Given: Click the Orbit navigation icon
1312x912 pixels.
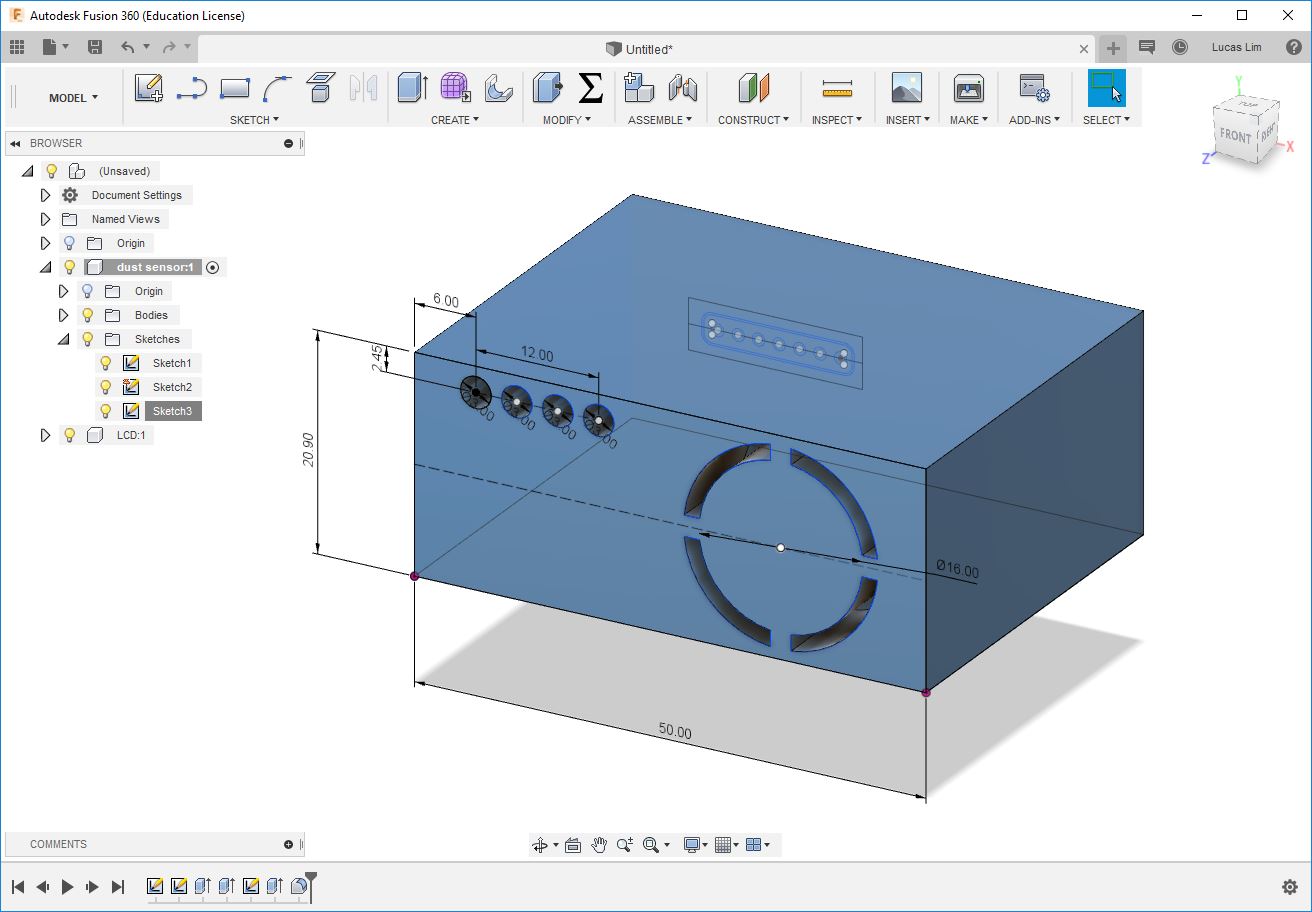Looking at the screenshot, I should [x=541, y=845].
